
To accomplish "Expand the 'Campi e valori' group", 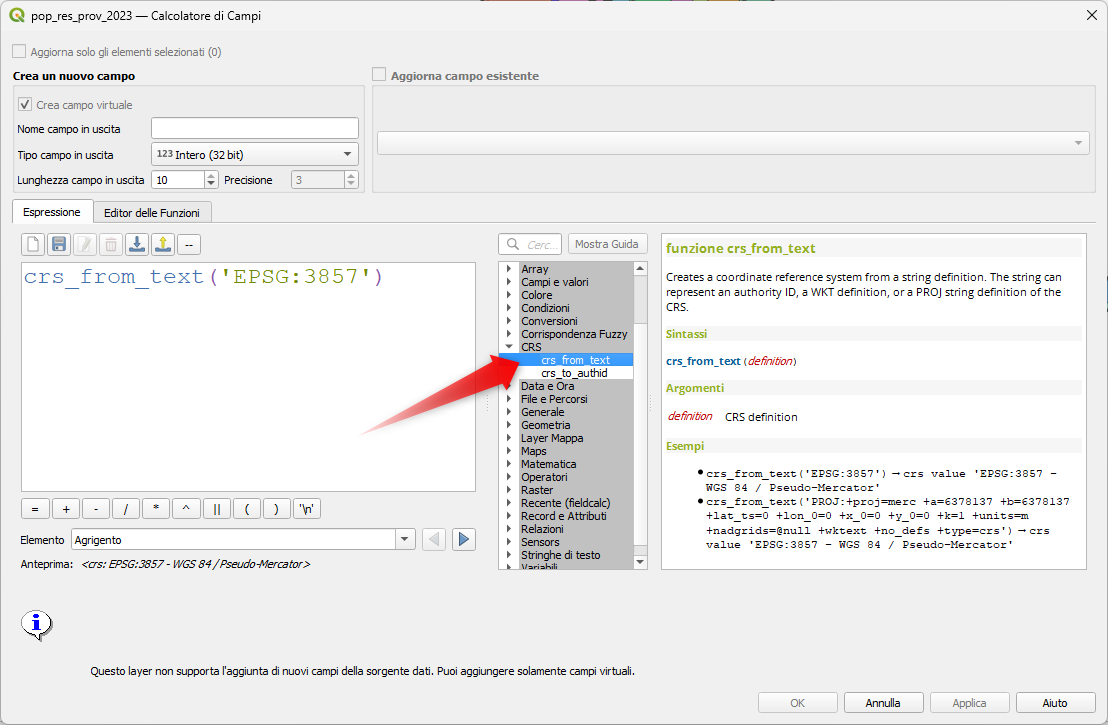I will click(x=509, y=282).
